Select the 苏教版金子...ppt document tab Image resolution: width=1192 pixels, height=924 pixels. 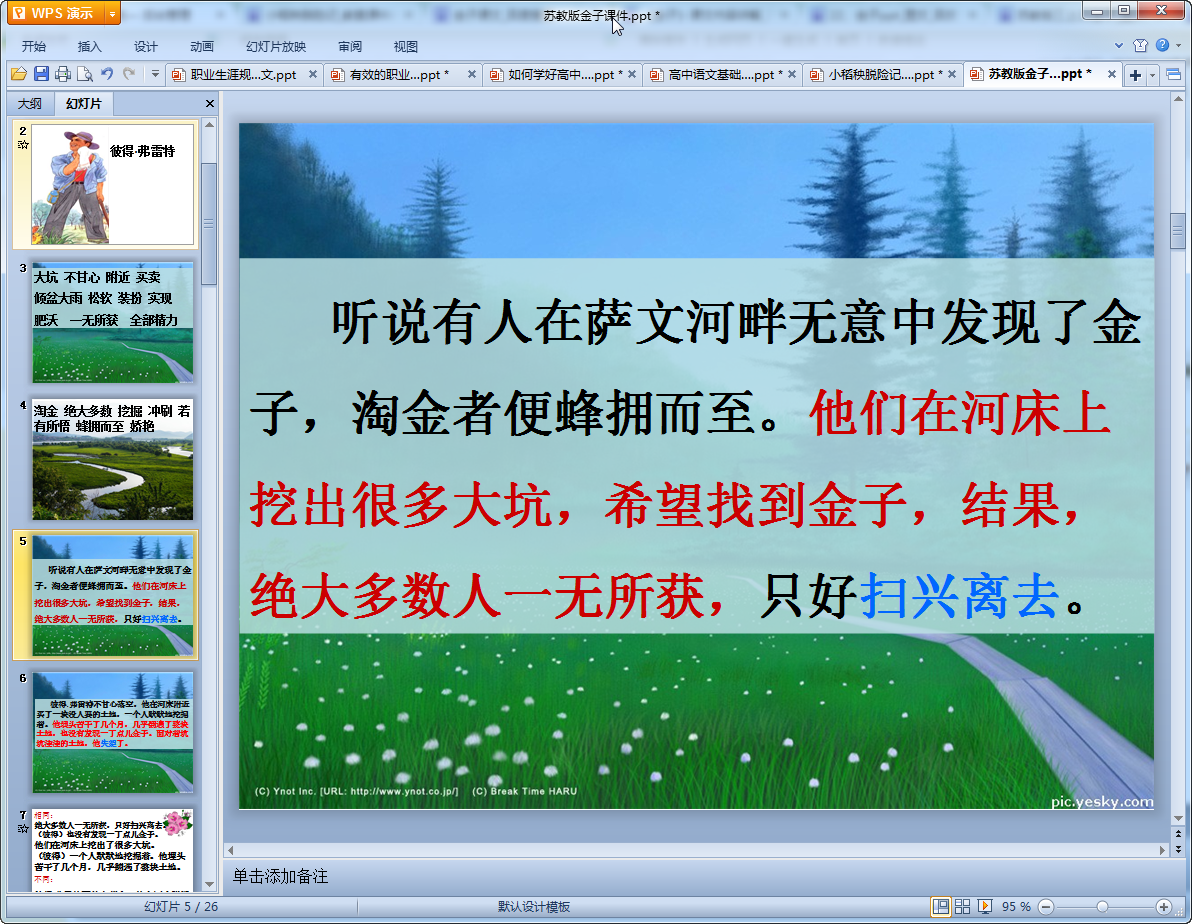[x=1039, y=74]
